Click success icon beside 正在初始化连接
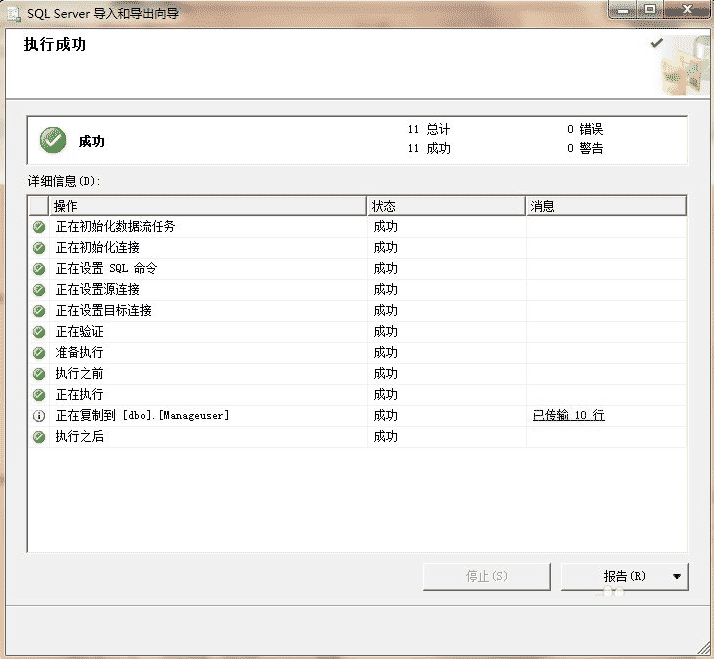 pos(39,248)
